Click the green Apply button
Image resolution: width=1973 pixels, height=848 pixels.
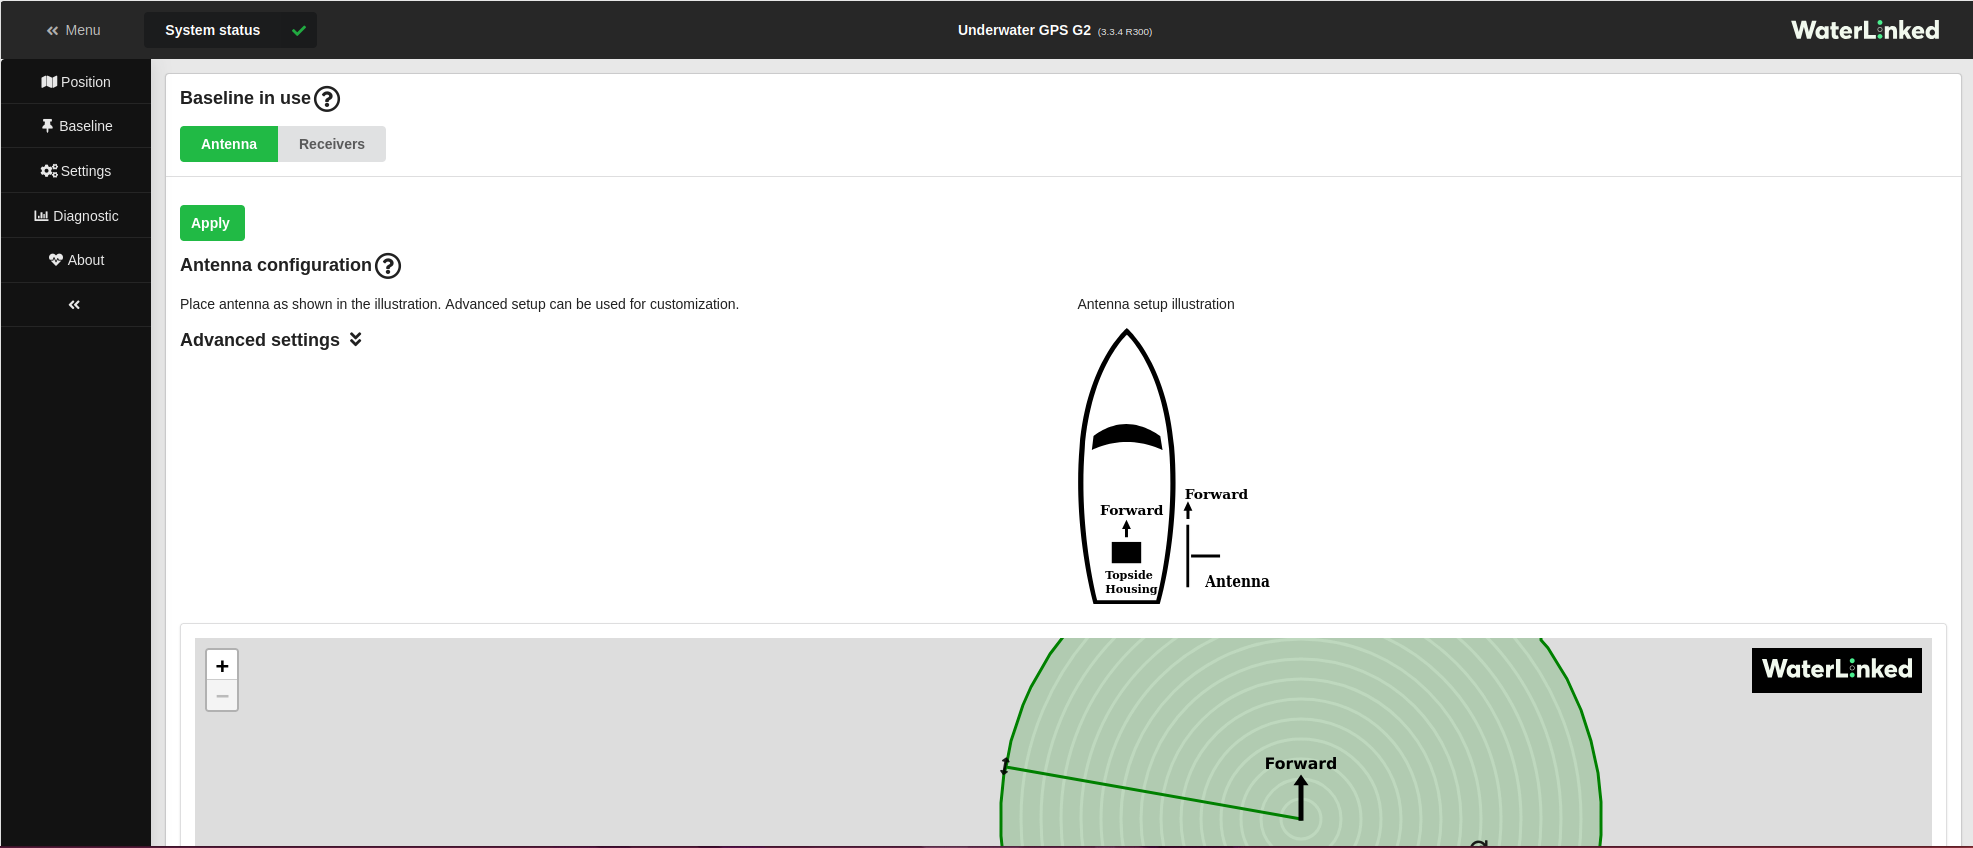pyautogui.click(x=212, y=223)
